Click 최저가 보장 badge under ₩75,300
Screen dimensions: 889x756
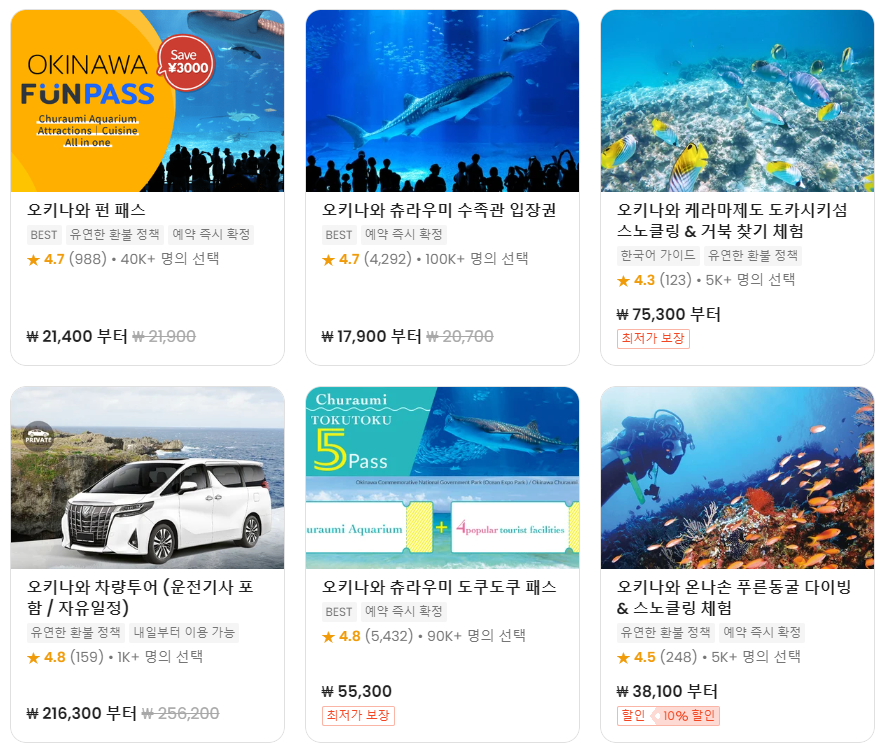point(653,339)
